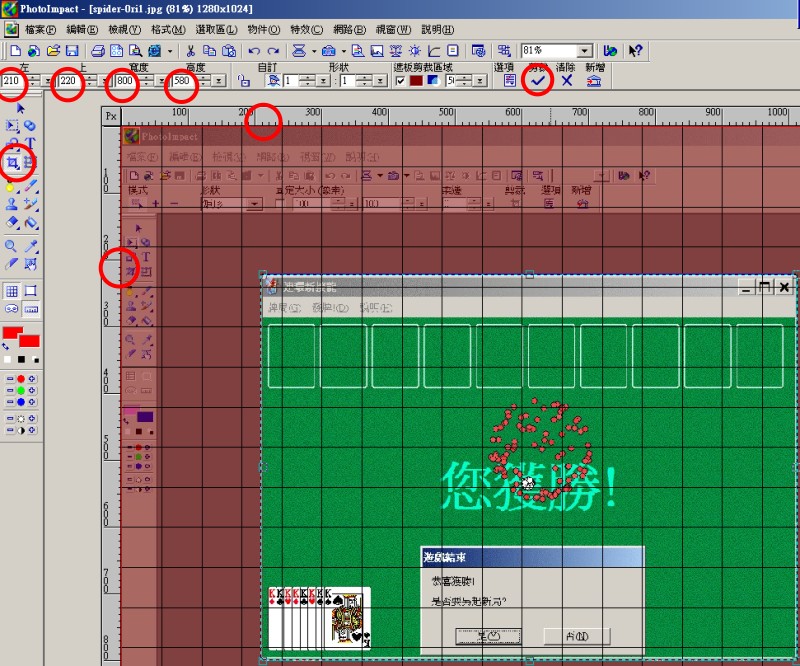800x666 pixels.
Task: Expand the camera icon dropdown arrow
Action: [x=343, y=51]
